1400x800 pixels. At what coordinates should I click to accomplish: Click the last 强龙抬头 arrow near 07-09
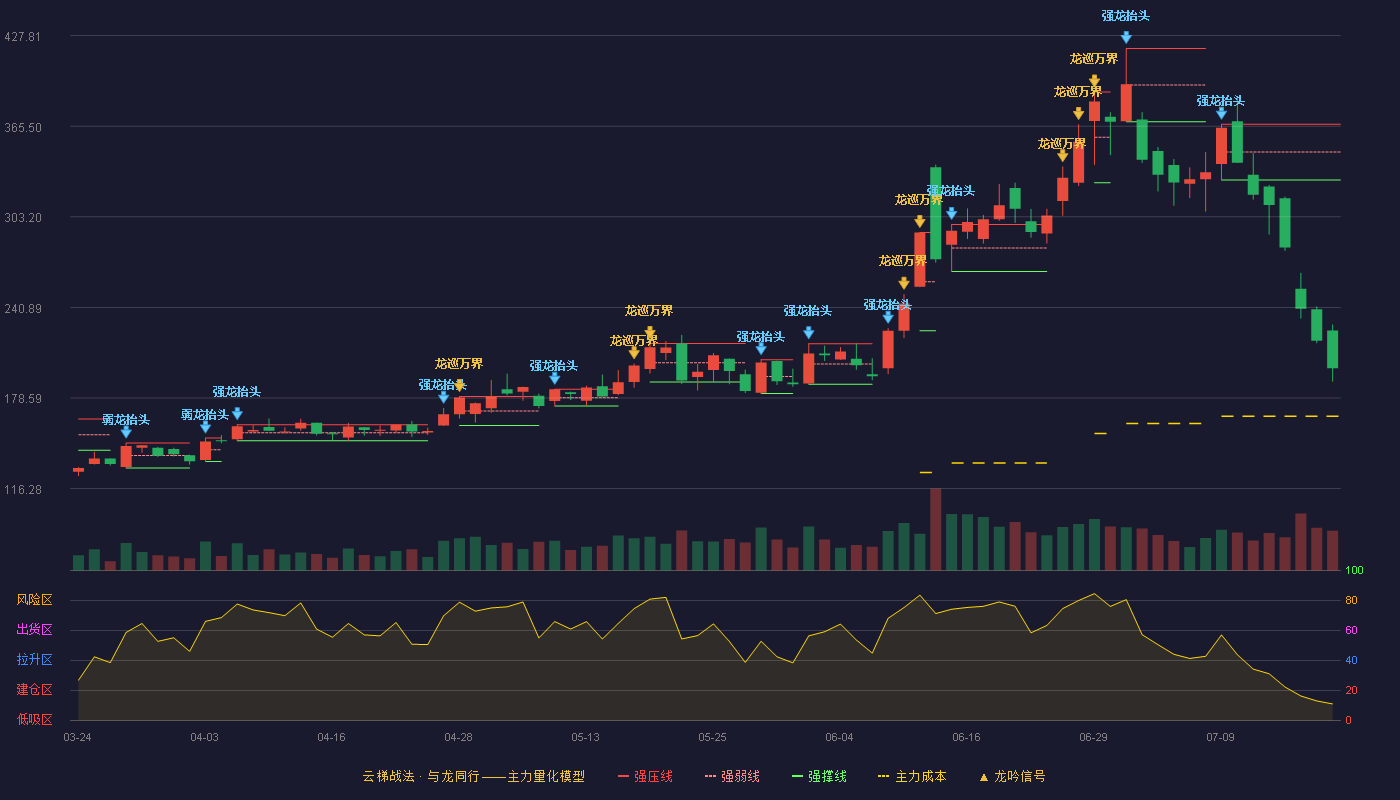tap(1221, 113)
